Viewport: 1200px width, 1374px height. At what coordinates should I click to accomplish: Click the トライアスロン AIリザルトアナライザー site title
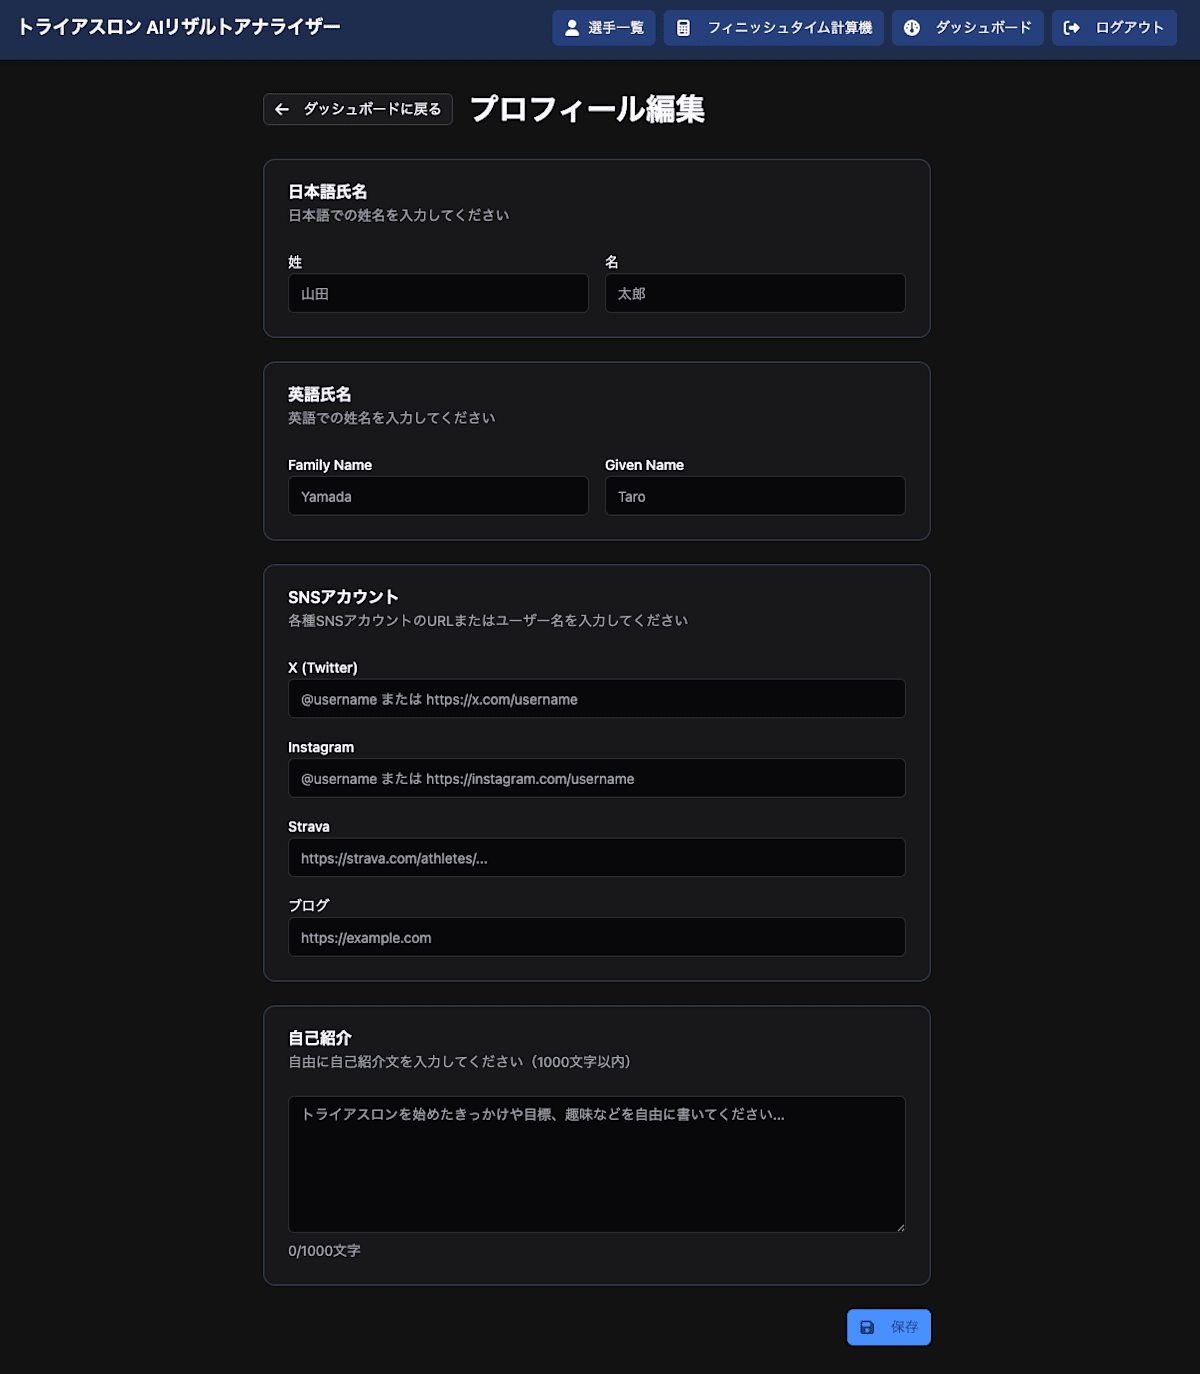pyautogui.click(x=180, y=27)
